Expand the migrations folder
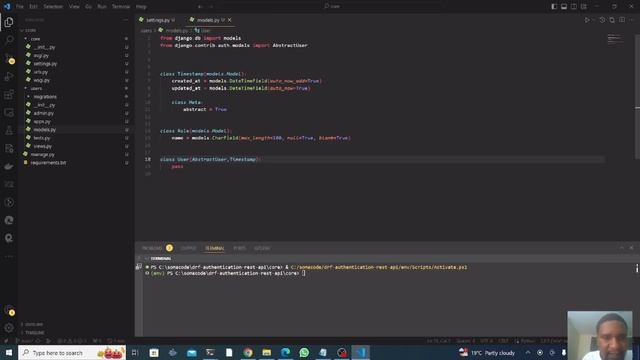Viewport: 640px width, 360px height. pyautogui.click(x=28, y=97)
